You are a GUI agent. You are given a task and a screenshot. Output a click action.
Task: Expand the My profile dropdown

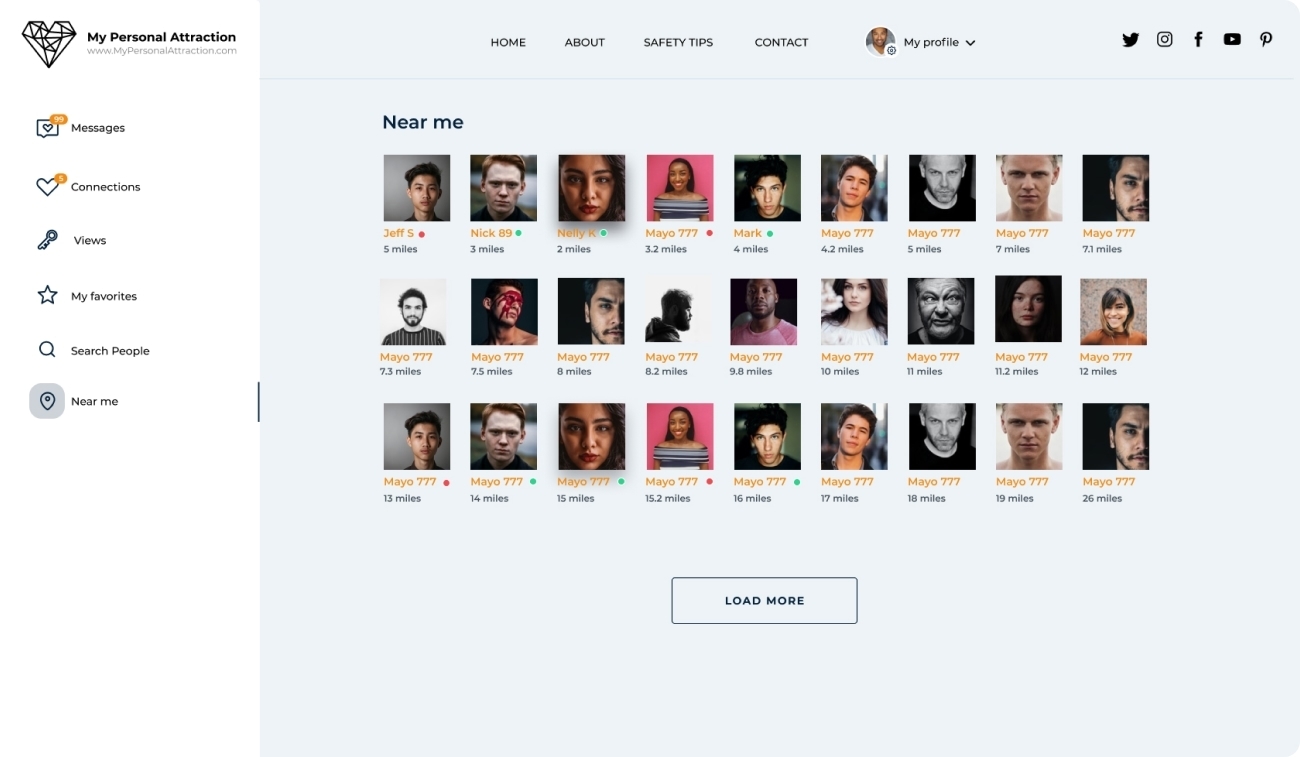(x=921, y=42)
